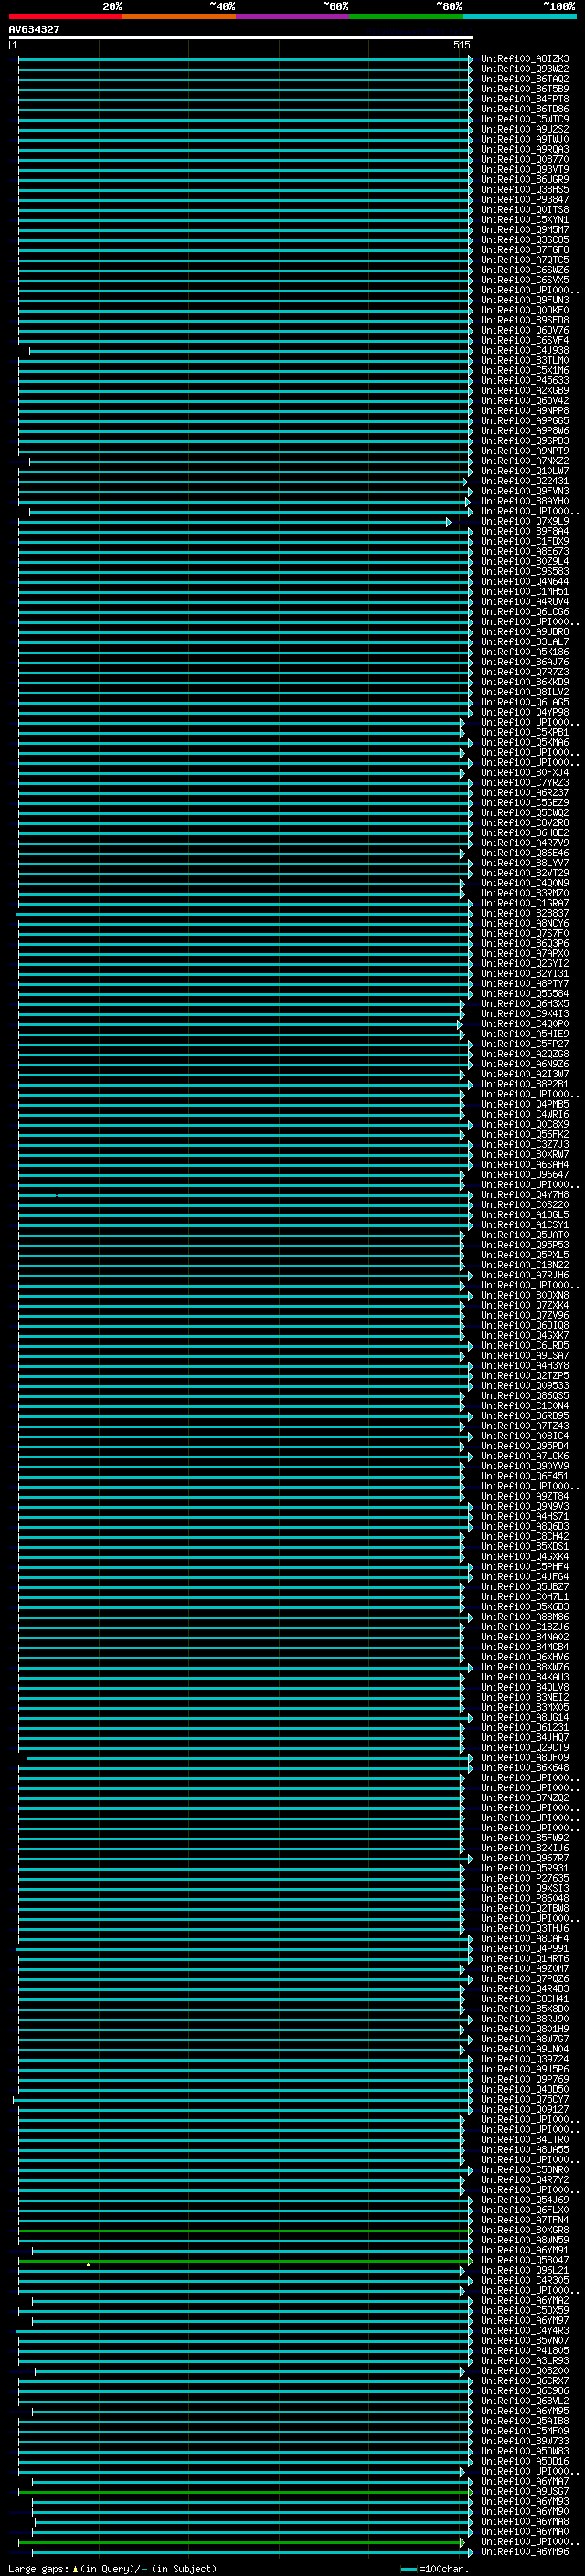
Task: Click the query end position 515
Action: 461,45
